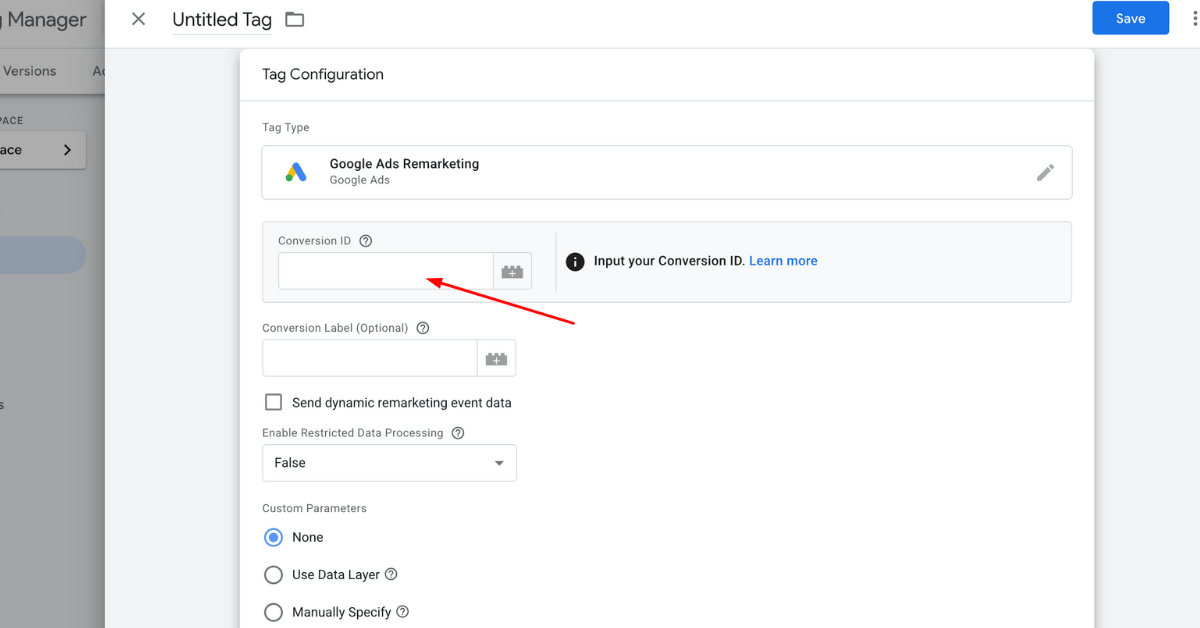Choose the Manually Specify radio button
1200x628 pixels.
point(273,612)
